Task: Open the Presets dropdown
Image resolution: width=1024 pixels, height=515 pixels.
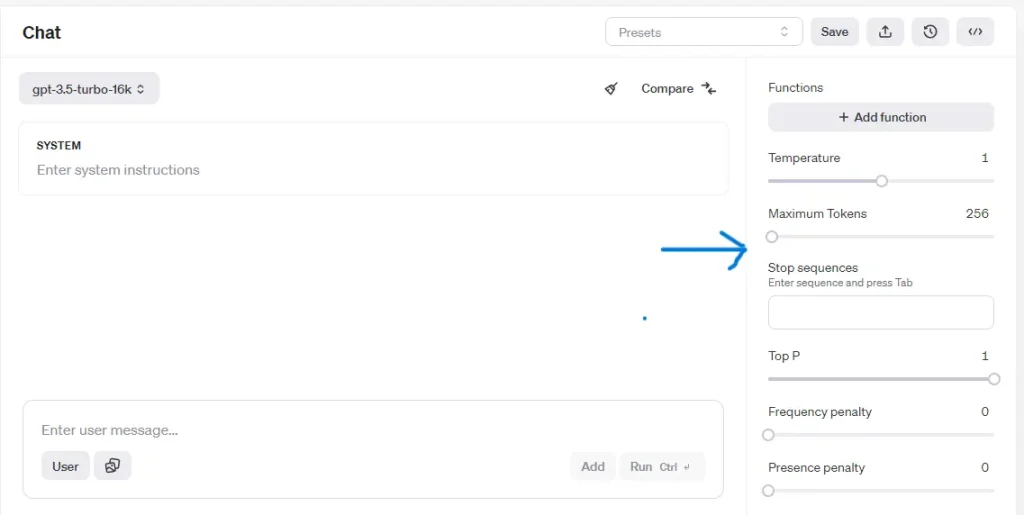Action: (x=703, y=32)
